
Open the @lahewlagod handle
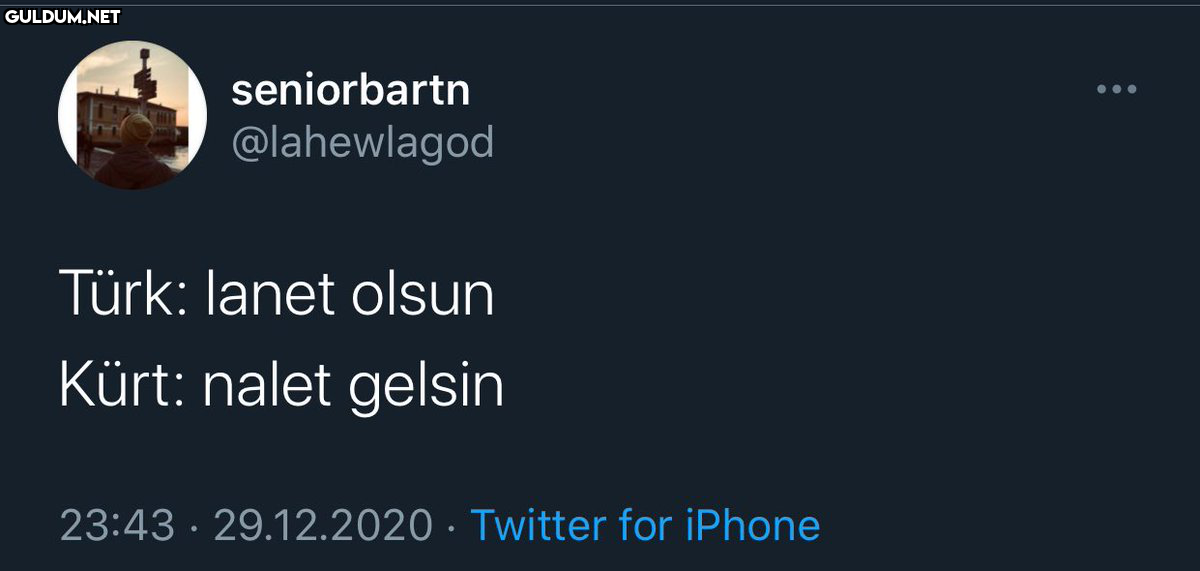click(x=362, y=143)
